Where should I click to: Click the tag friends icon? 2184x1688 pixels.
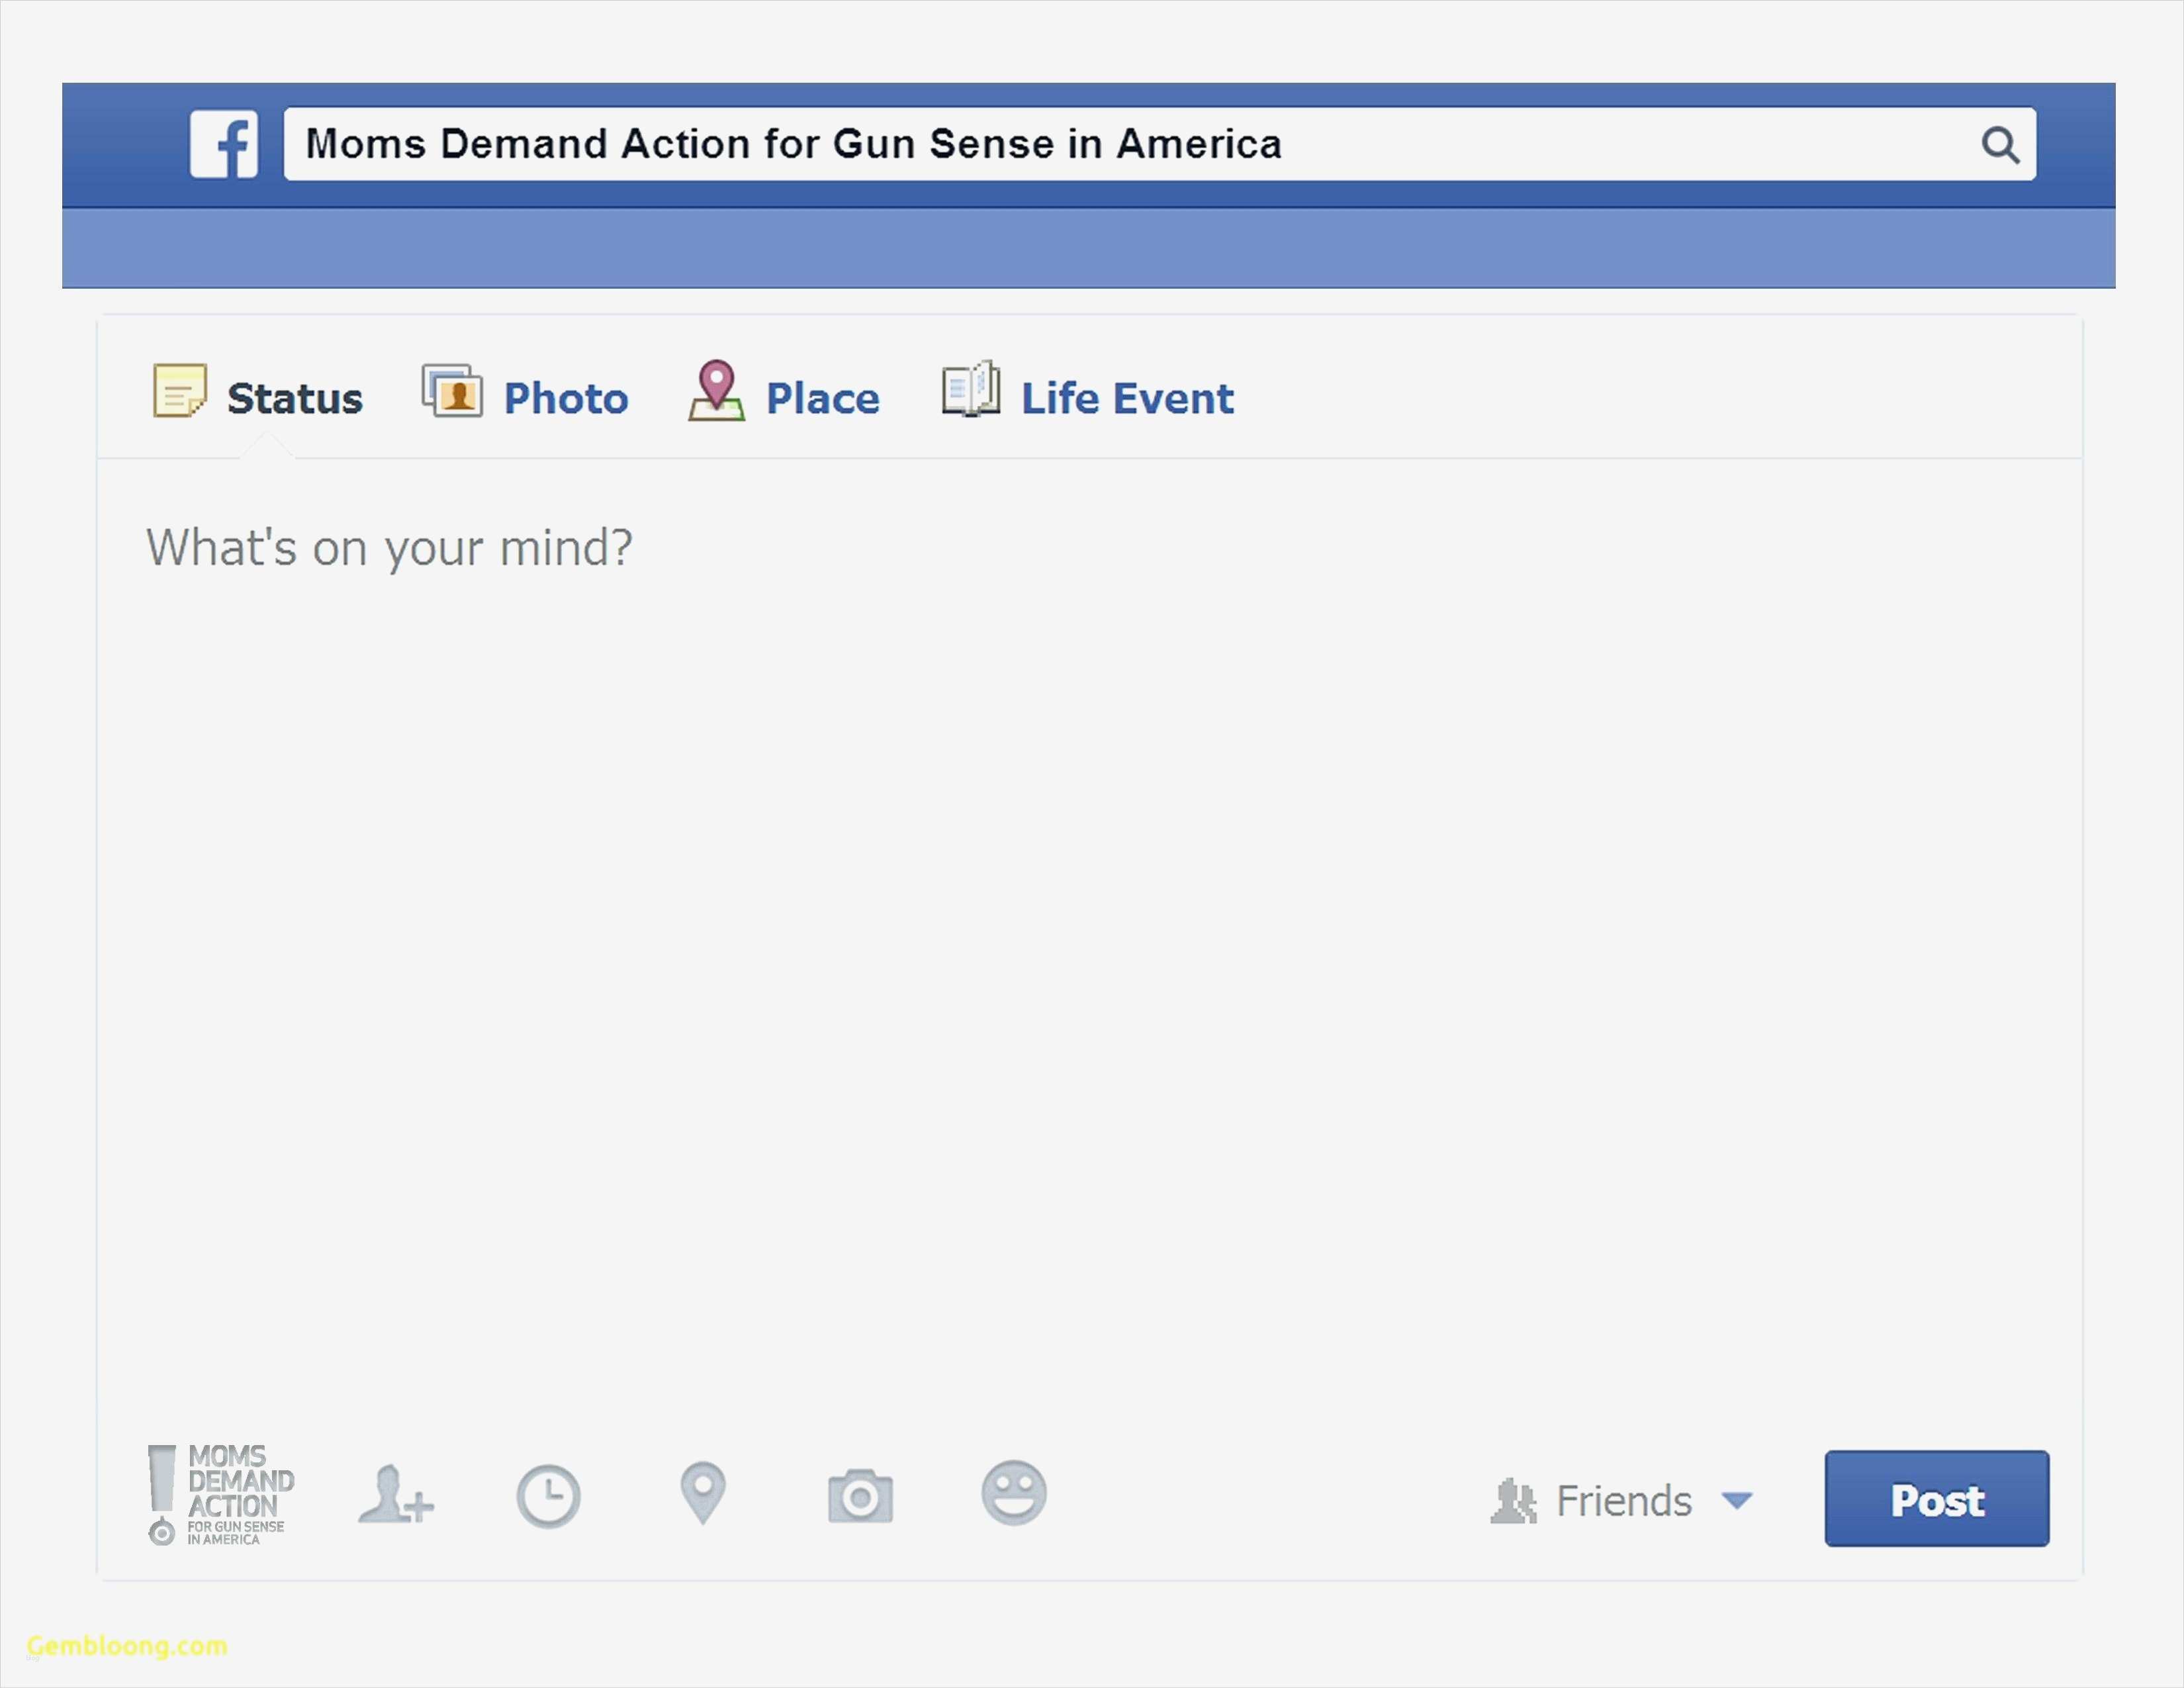(395, 1496)
